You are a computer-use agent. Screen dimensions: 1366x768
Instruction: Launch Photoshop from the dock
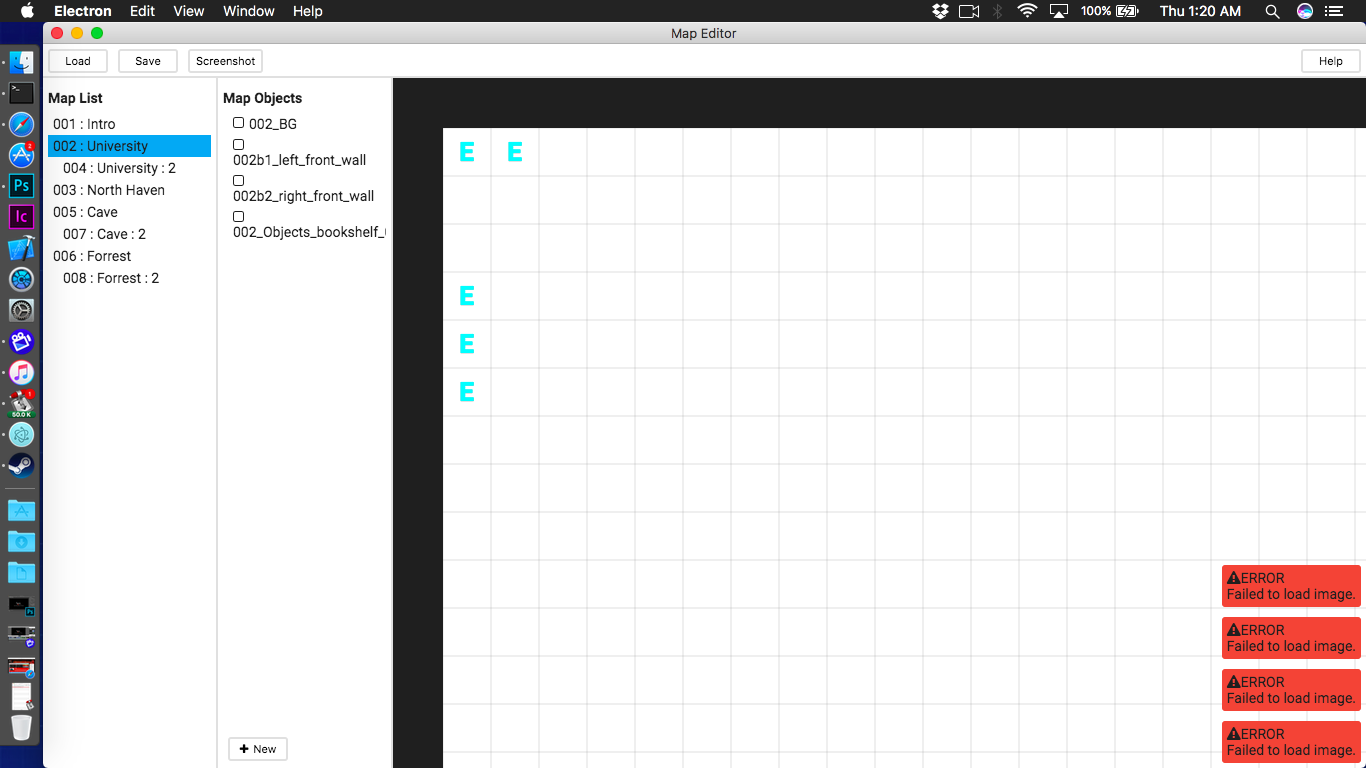coord(21,186)
